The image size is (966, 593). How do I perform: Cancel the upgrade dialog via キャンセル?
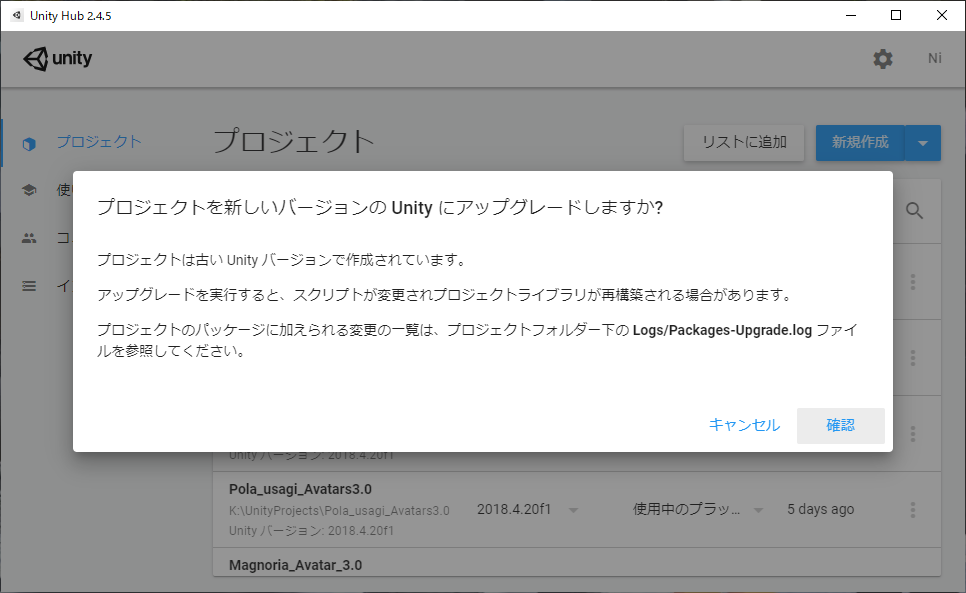click(x=744, y=425)
